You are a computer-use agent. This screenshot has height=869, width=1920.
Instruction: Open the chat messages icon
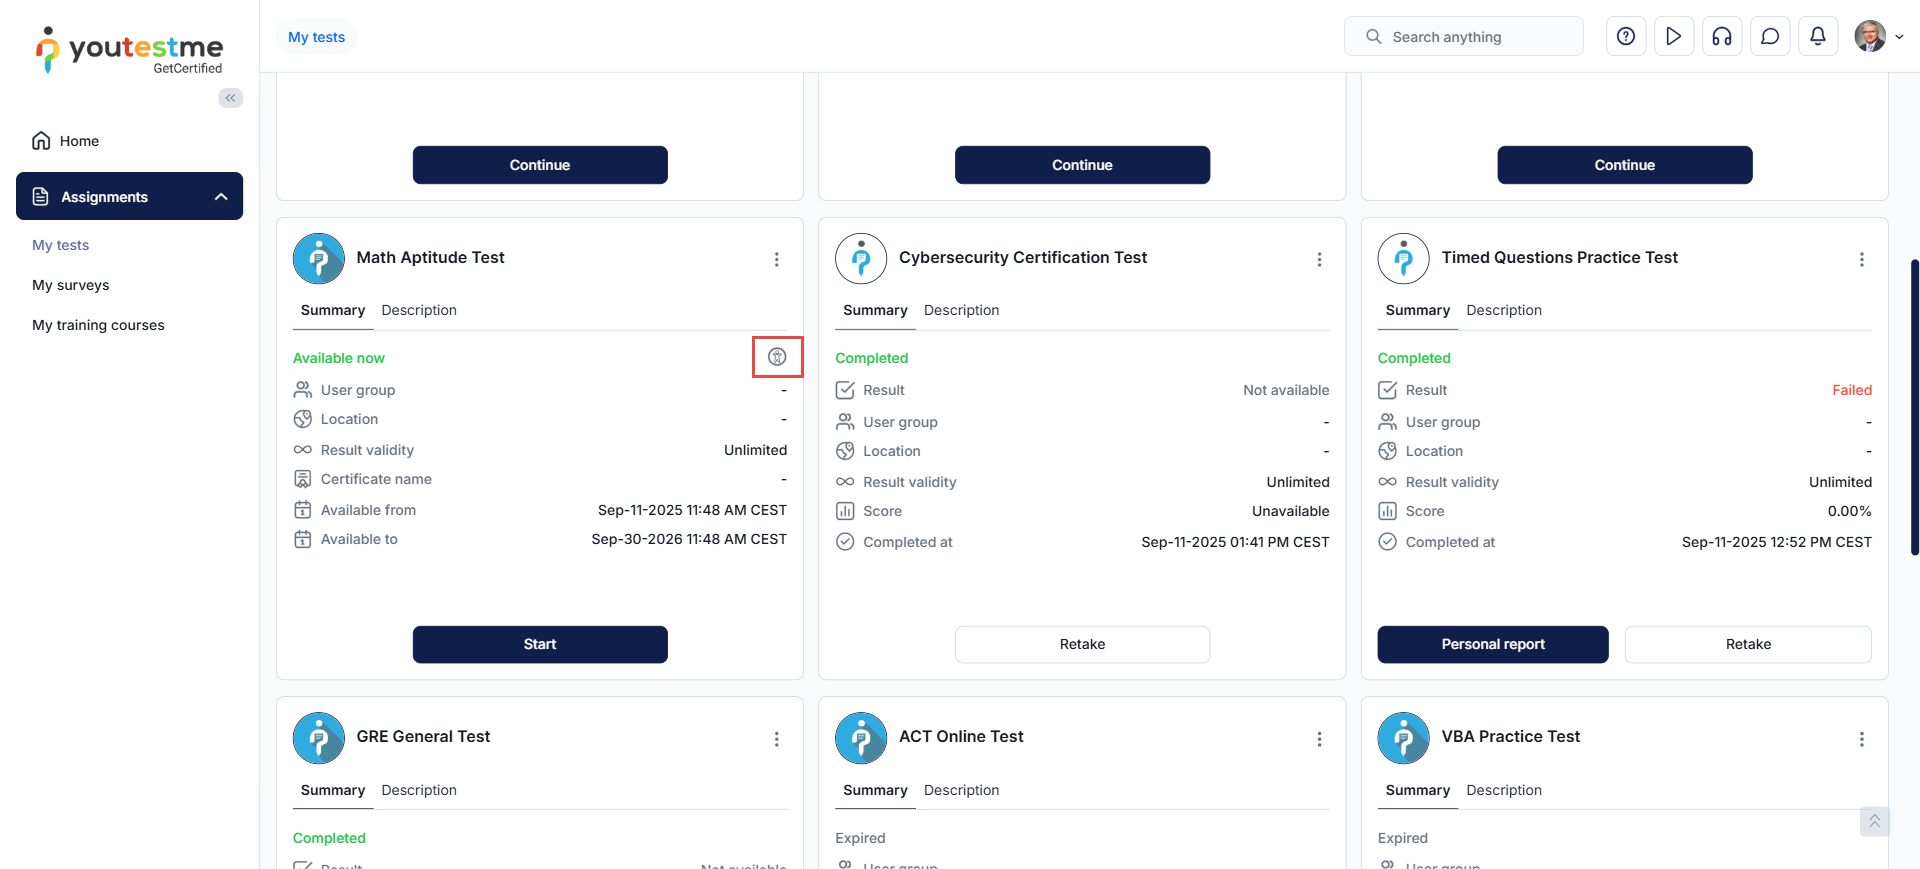point(1770,37)
